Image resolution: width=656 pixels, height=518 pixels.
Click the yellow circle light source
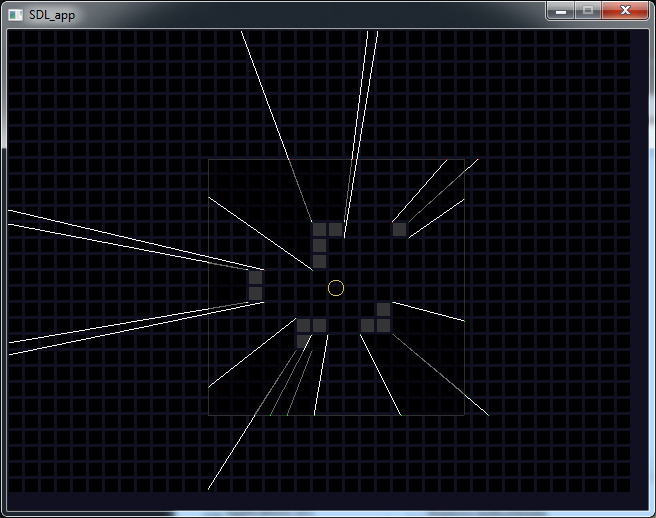(336, 288)
